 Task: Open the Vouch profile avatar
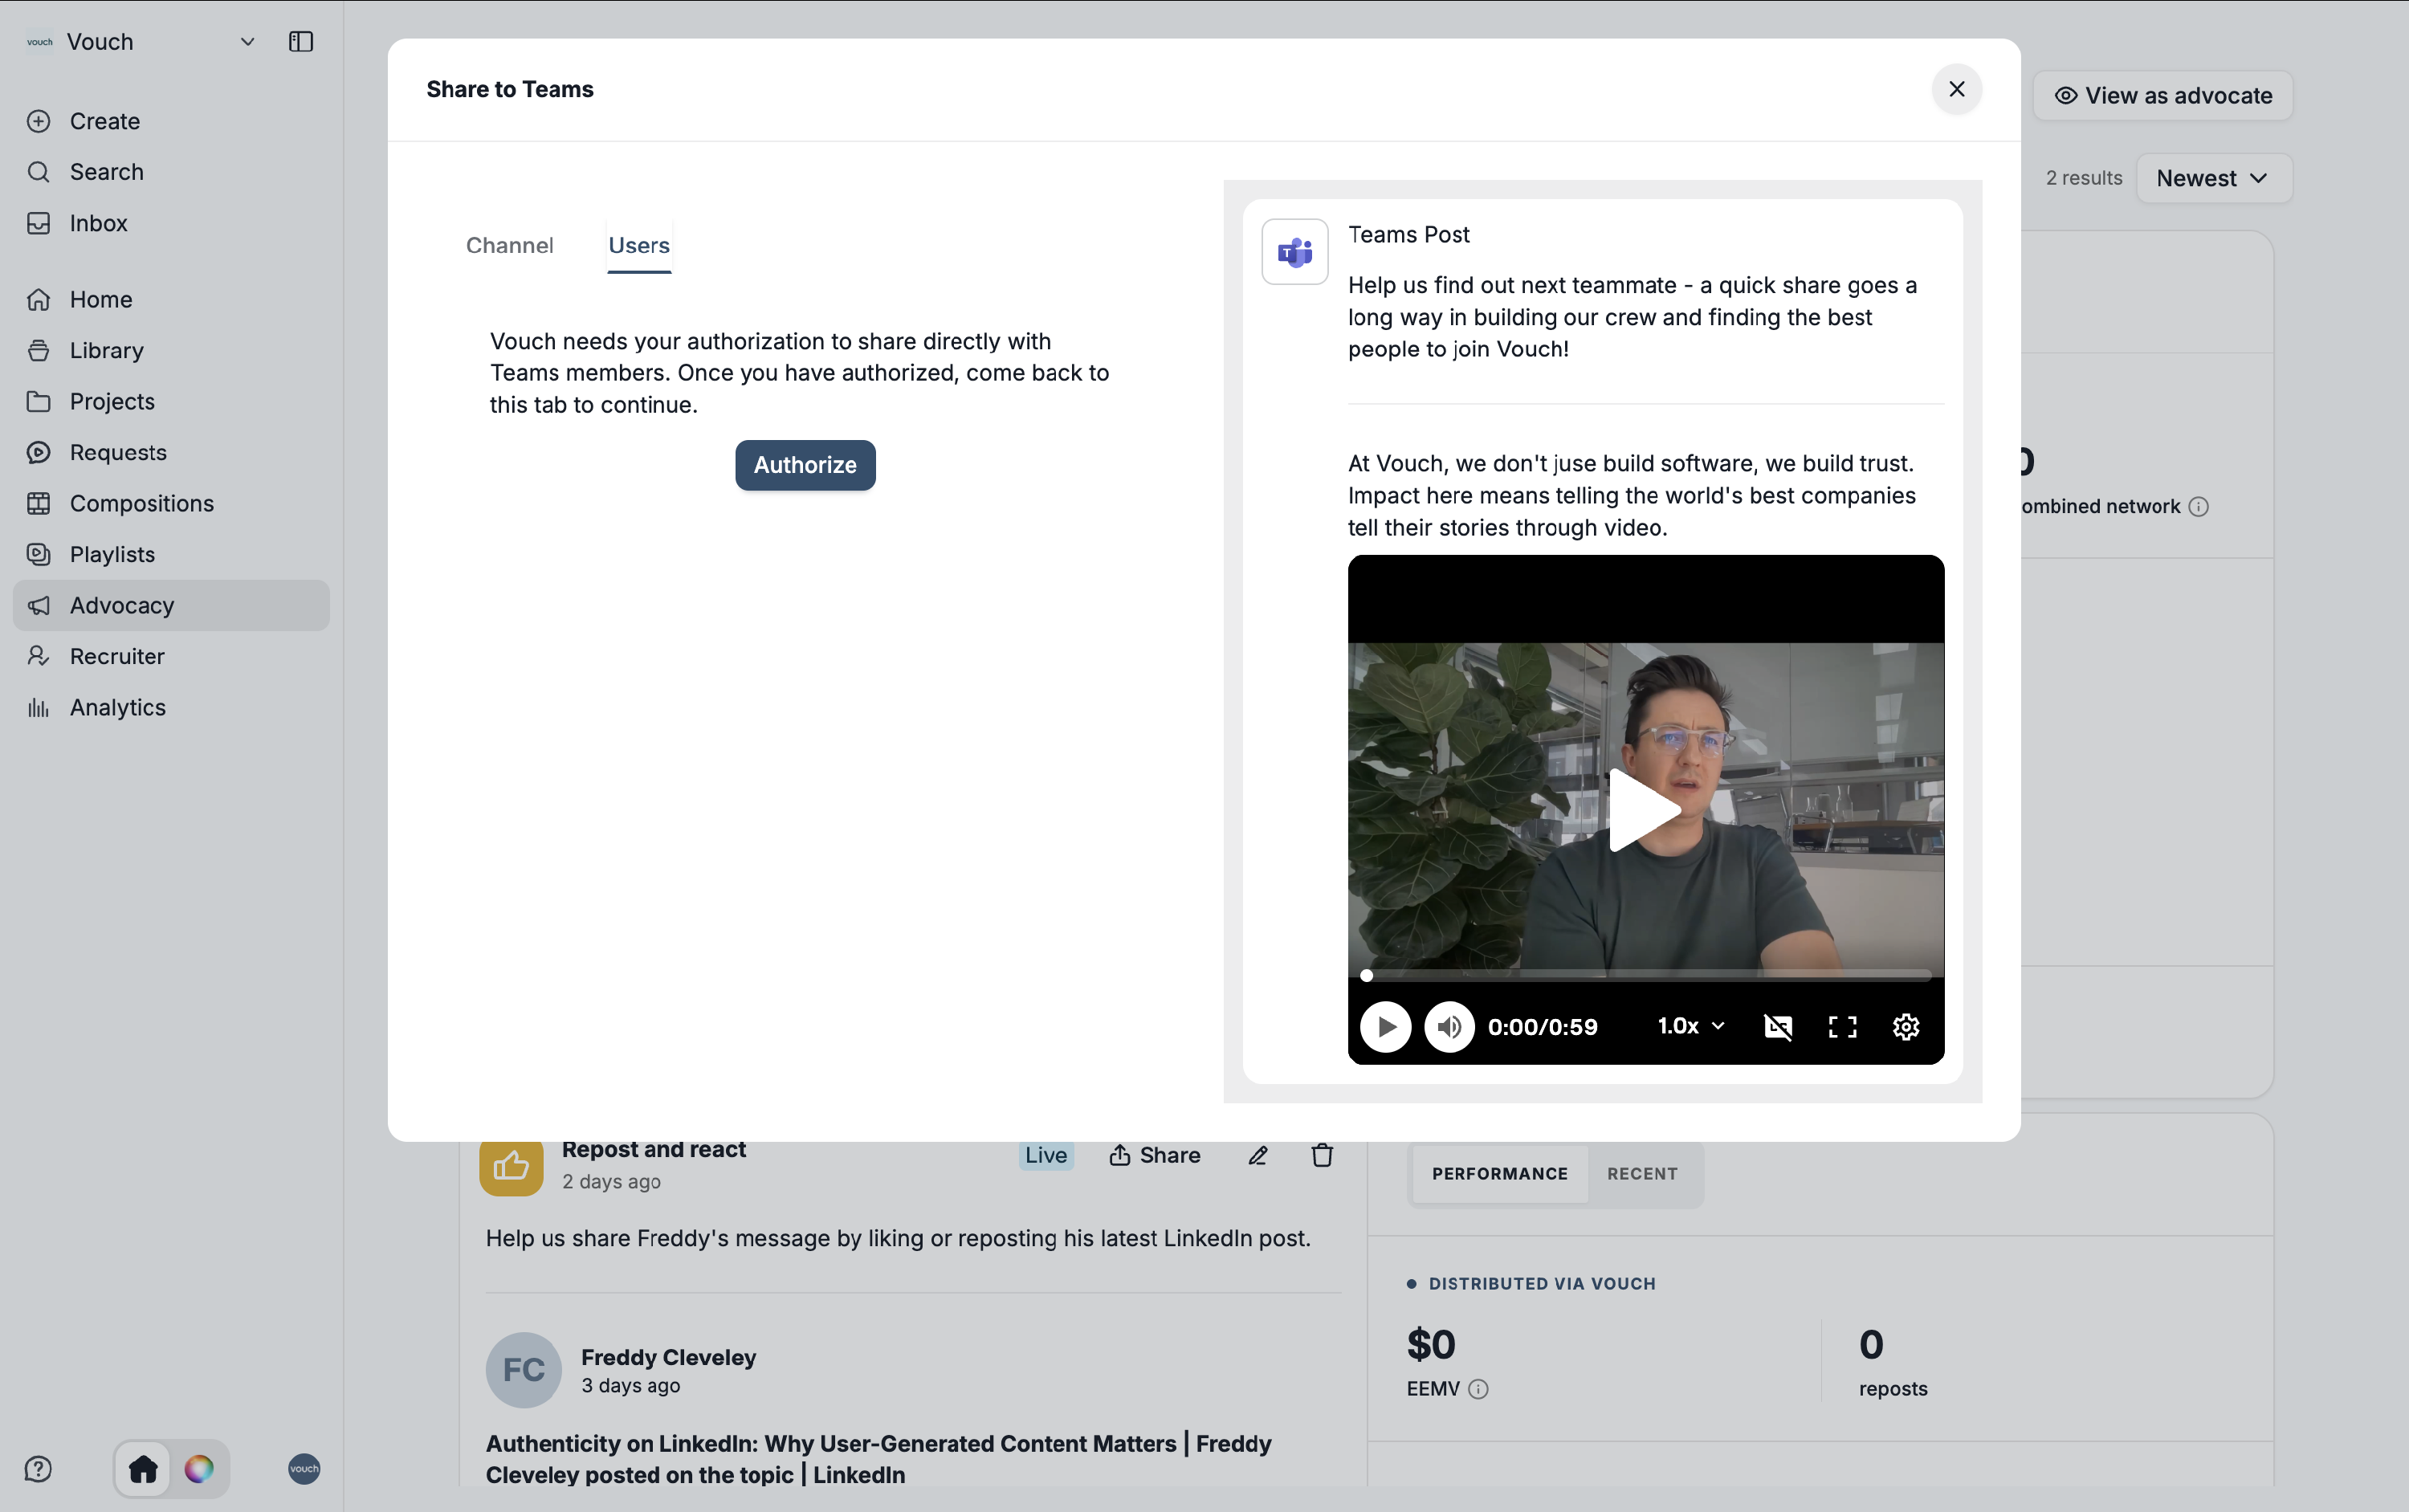tap(304, 1469)
